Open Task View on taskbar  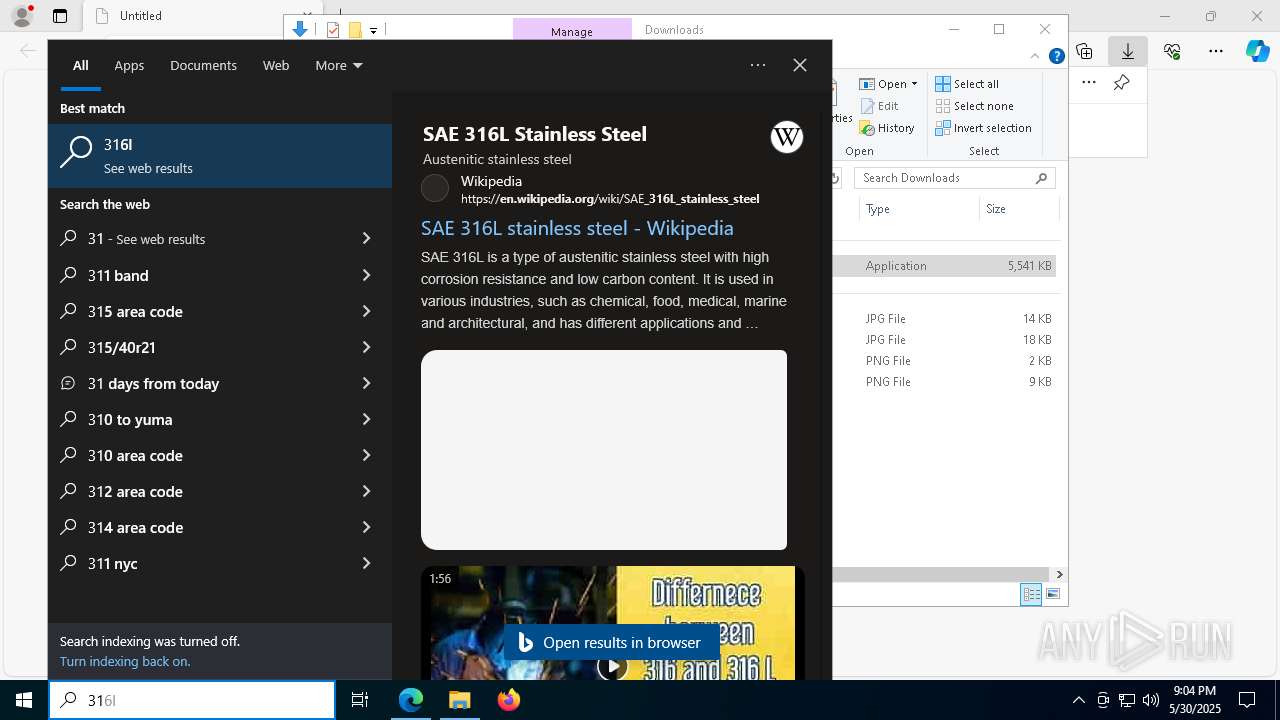coord(360,700)
